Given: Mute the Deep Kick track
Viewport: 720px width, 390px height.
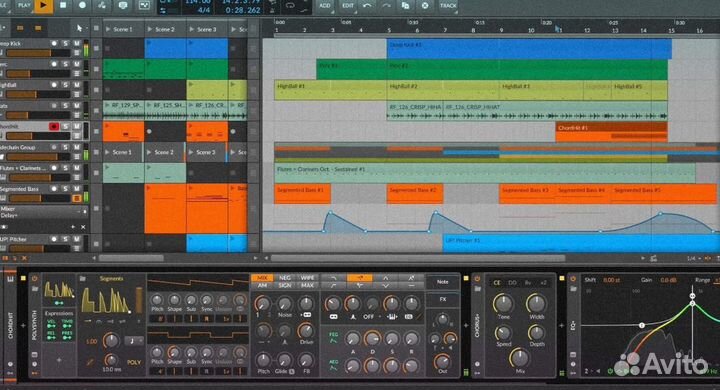Looking at the screenshot, I should (x=77, y=43).
